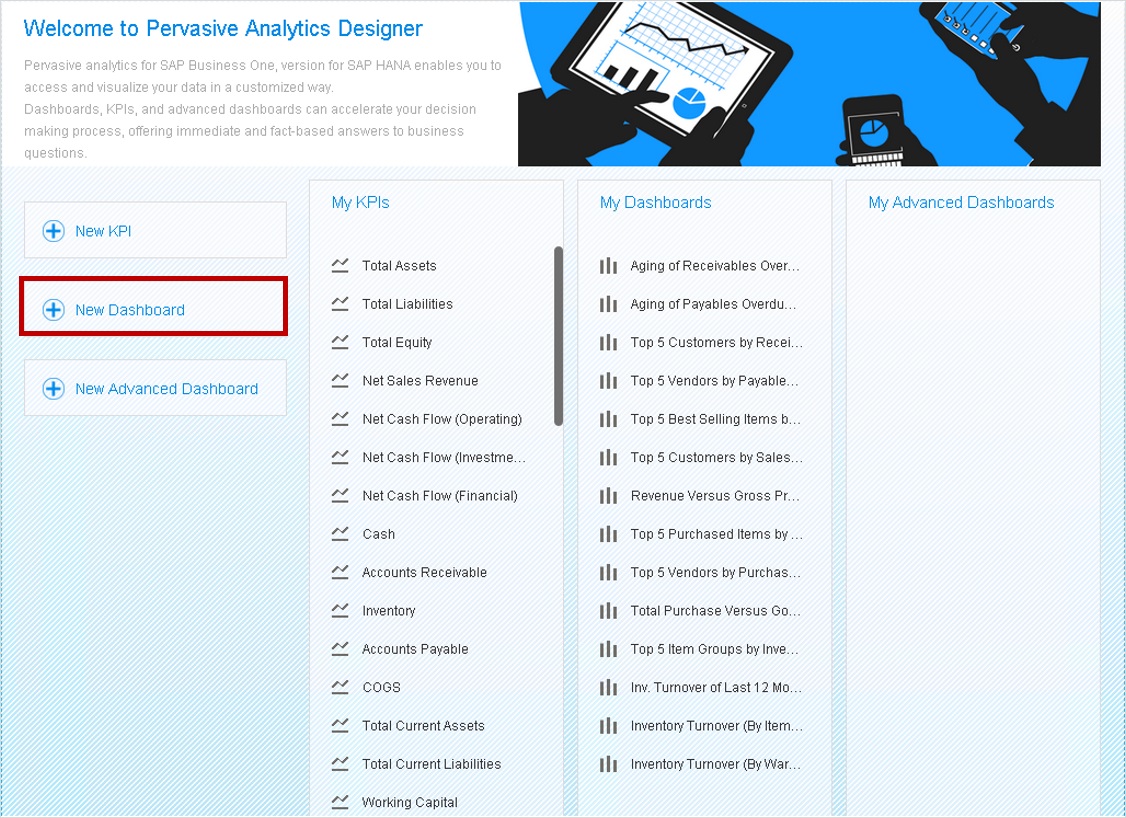The width and height of the screenshot is (1126, 818).
Task: Open Aging of Receivables Over... dashboard
Action: point(715,266)
